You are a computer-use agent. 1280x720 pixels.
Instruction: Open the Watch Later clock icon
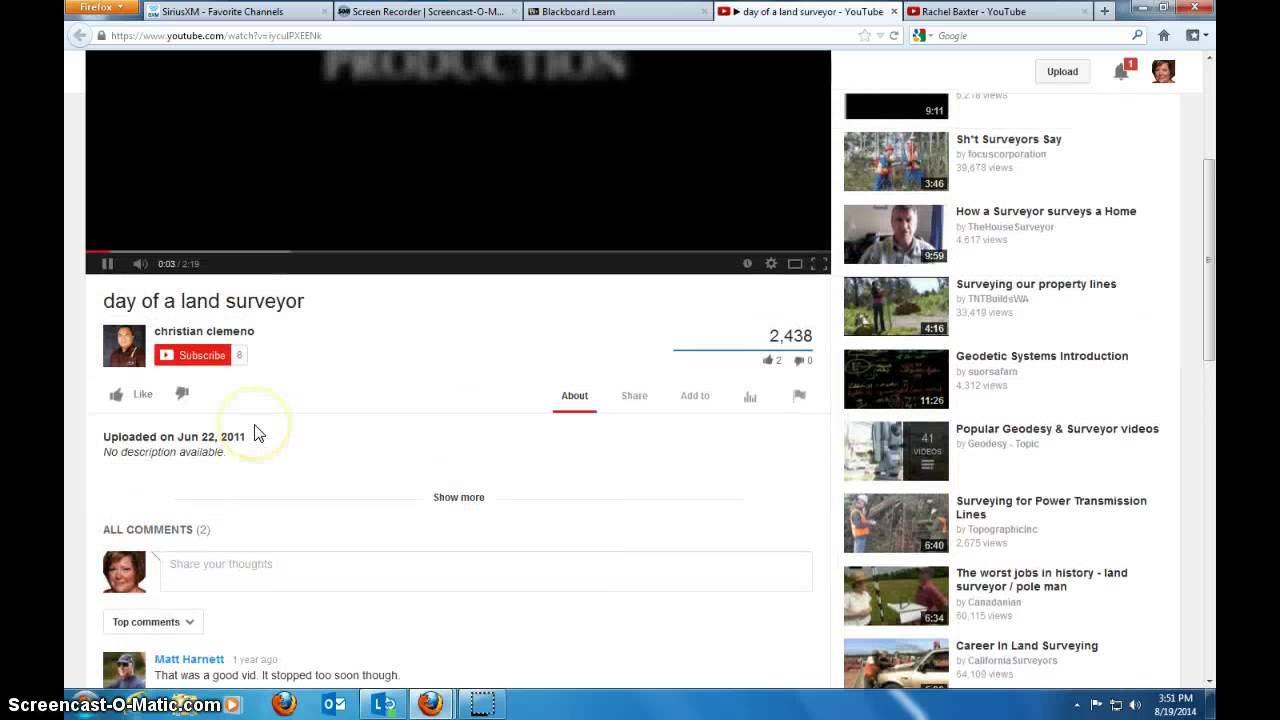(x=747, y=264)
